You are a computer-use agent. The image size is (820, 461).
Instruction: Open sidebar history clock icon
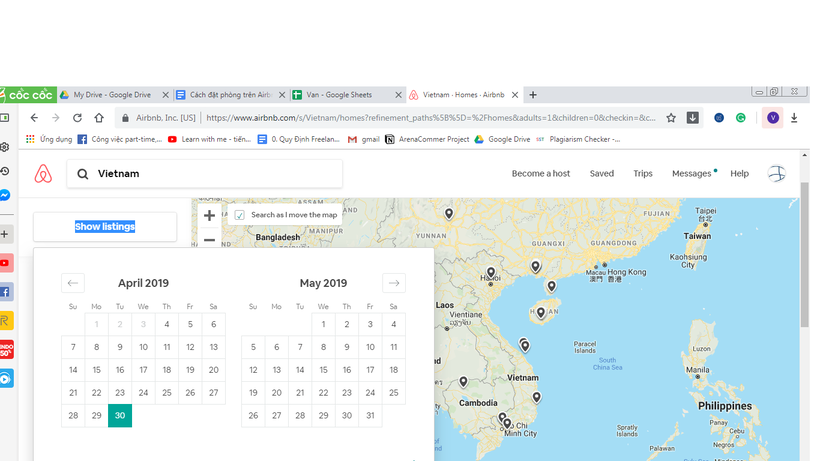5,171
